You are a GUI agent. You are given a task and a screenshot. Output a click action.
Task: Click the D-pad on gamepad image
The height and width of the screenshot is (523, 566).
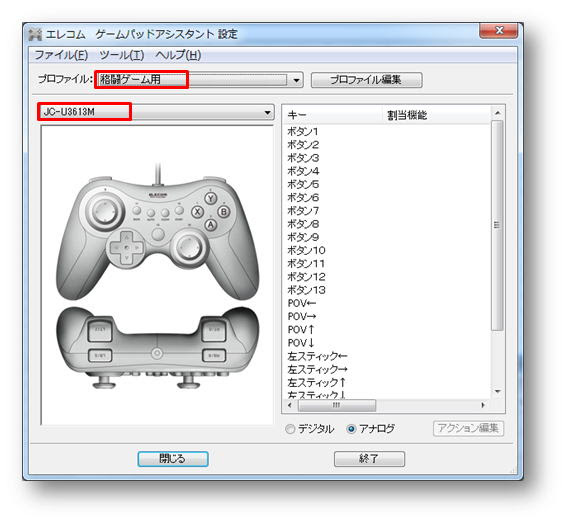(x=126, y=248)
